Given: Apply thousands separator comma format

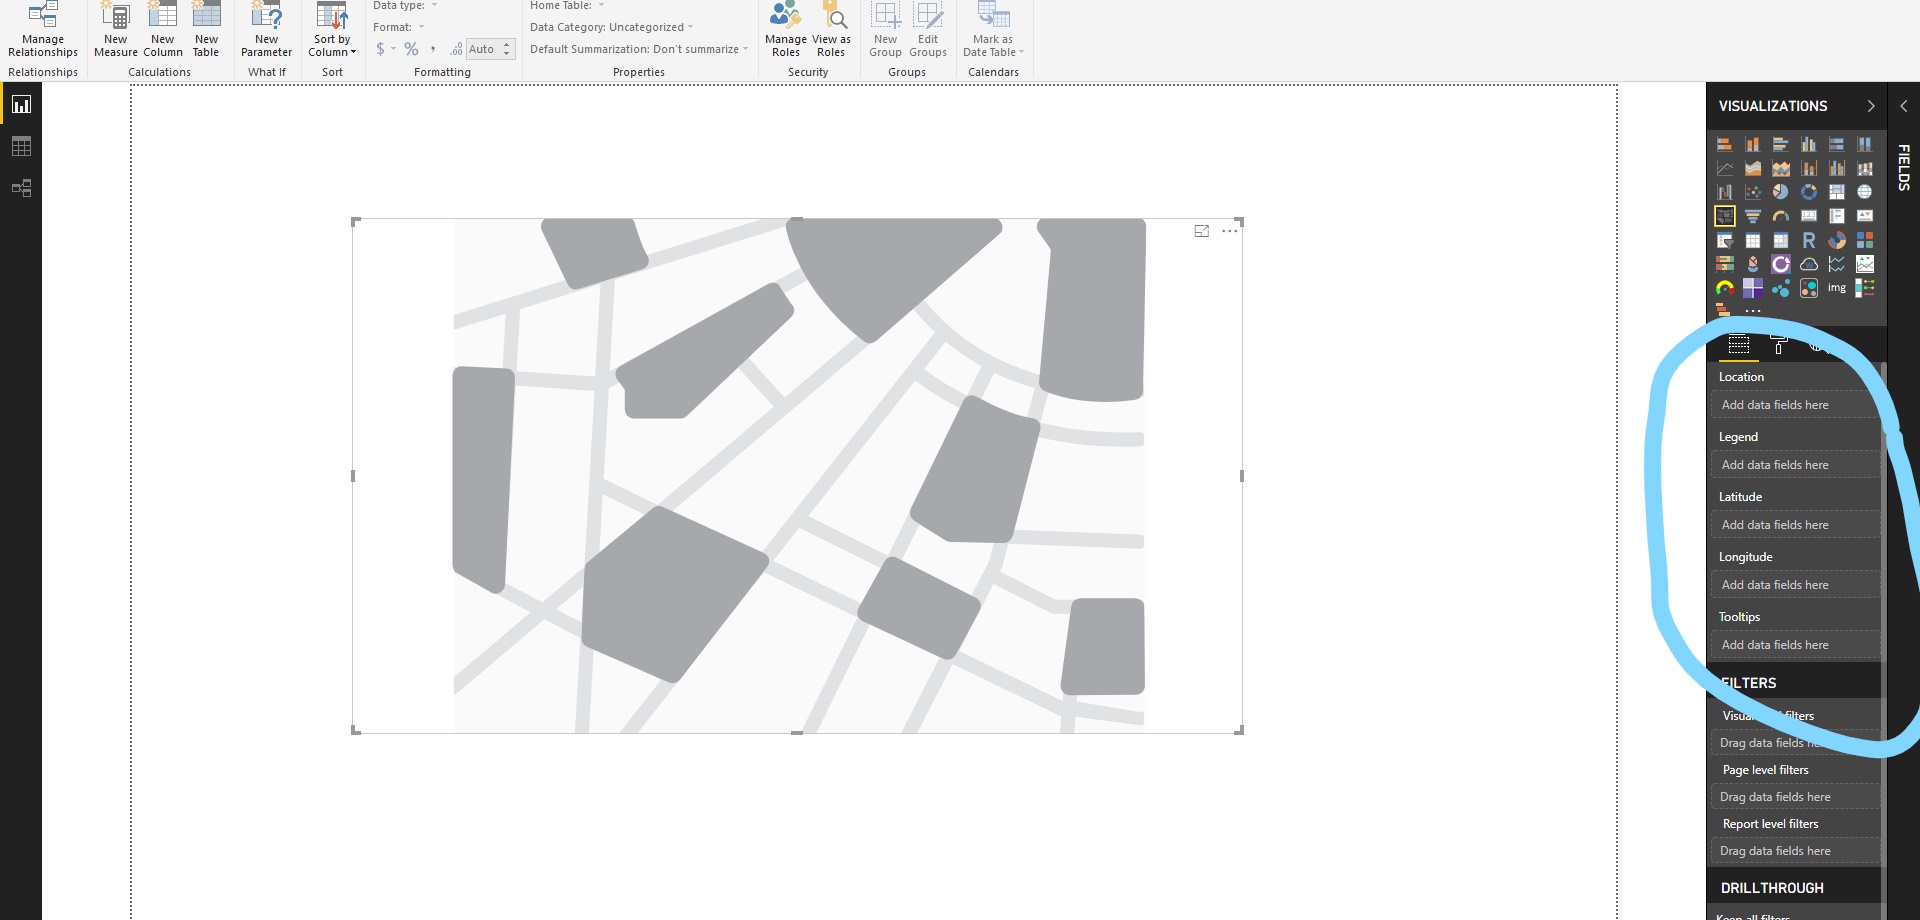Looking at the screenshot, I should click(x=433, y=49).
